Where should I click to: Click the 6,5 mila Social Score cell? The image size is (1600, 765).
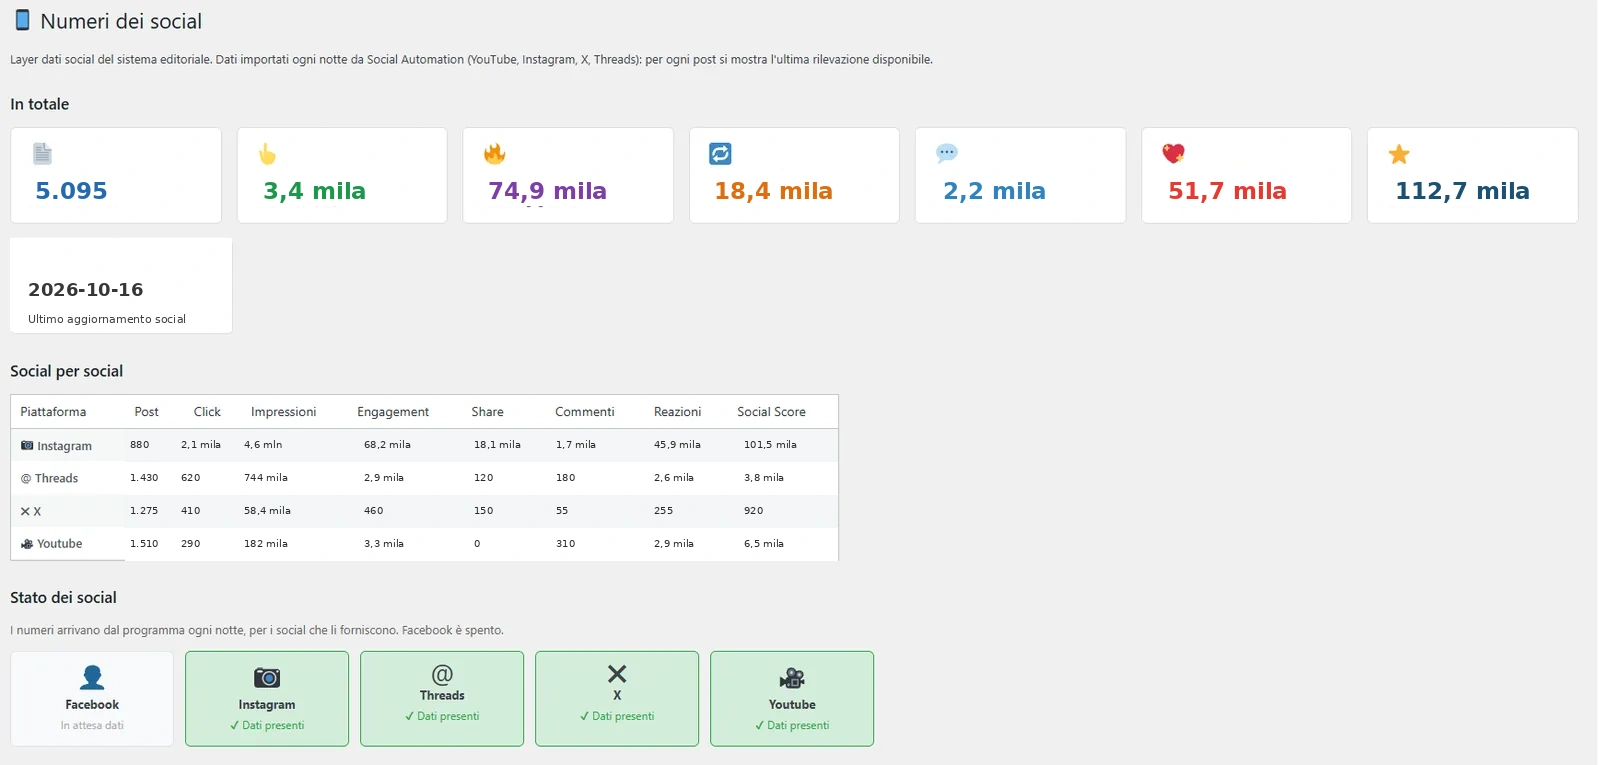(x=764, y=544)
